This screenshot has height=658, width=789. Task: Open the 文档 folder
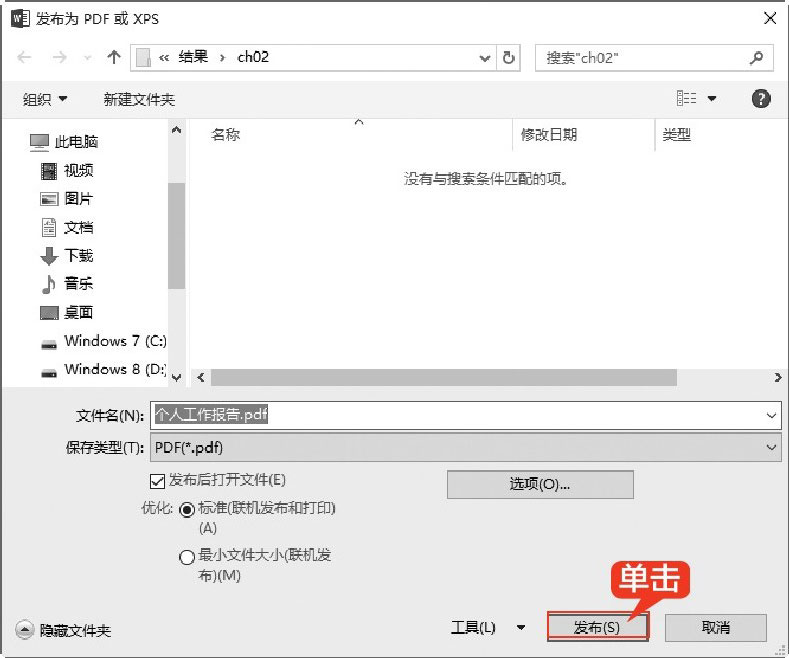78,227
